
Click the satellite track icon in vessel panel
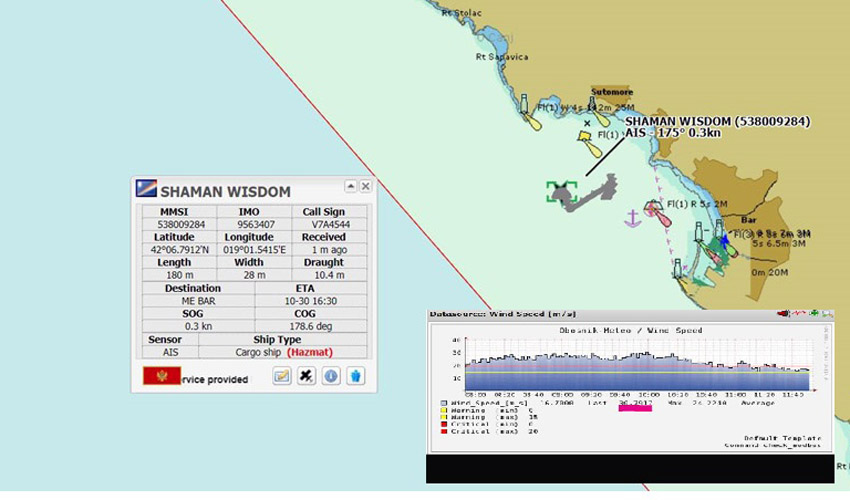pos(307,376)
